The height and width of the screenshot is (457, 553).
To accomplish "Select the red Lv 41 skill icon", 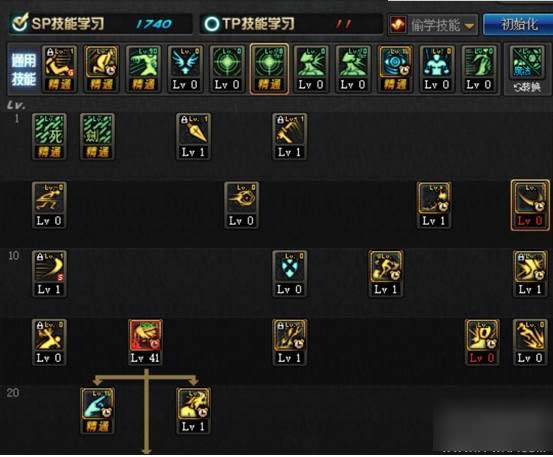I will click(x=145, y=341).
